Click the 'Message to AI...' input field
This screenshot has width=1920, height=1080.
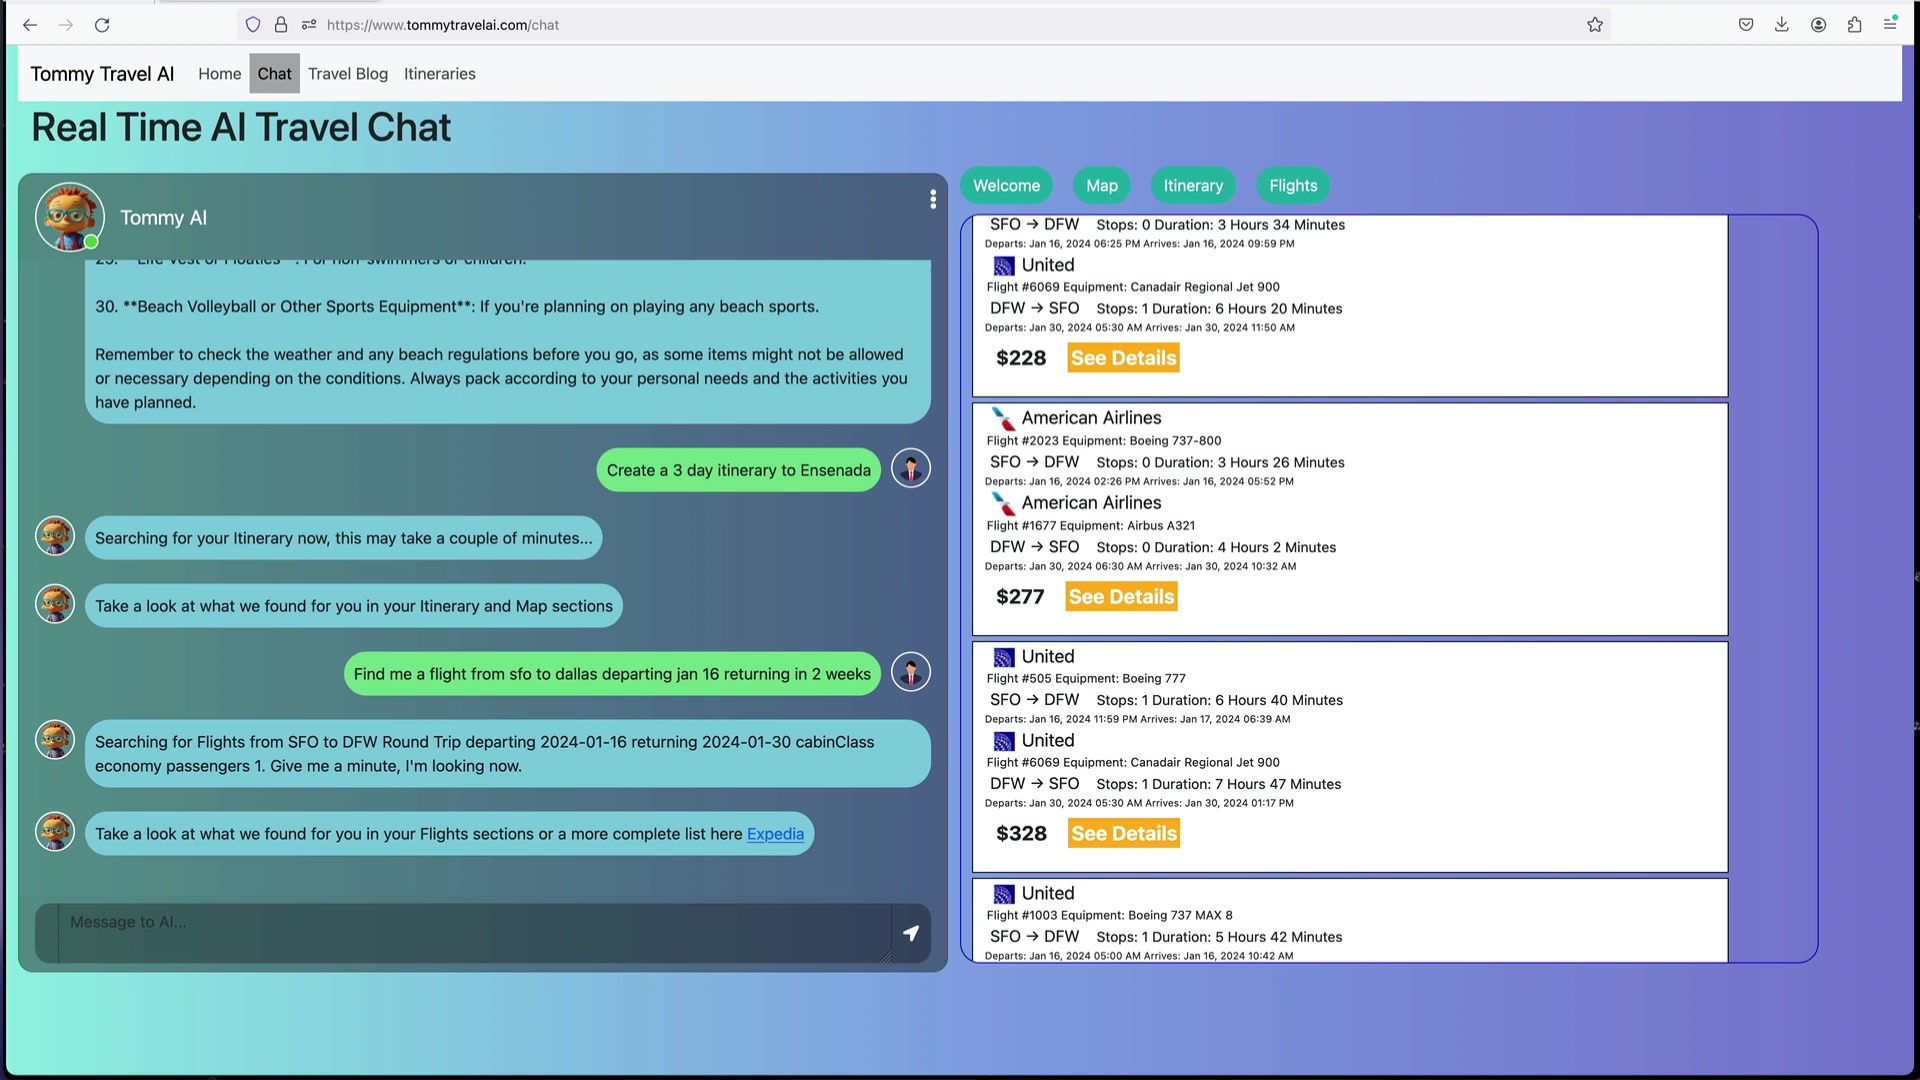click(474, 933)
